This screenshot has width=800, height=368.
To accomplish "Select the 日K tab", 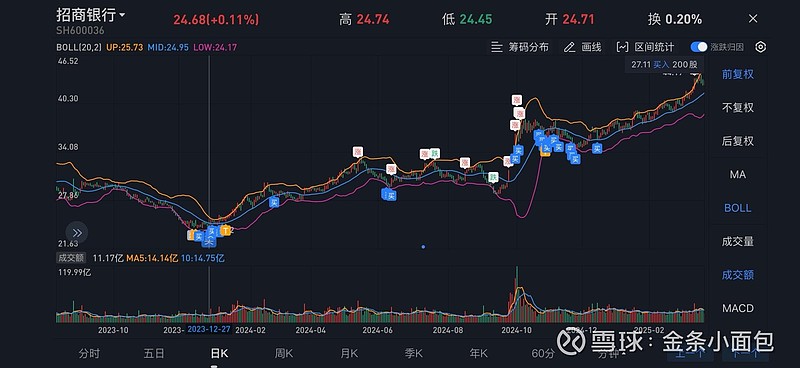I will pos(219,353).
